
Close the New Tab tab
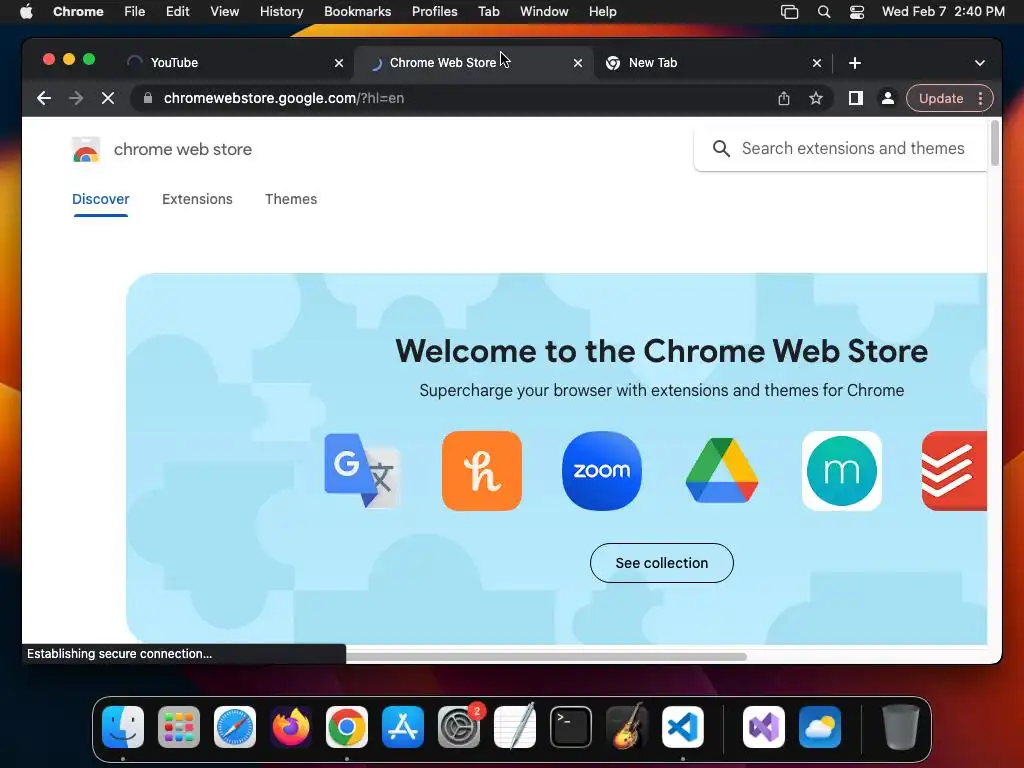point(816,63)
